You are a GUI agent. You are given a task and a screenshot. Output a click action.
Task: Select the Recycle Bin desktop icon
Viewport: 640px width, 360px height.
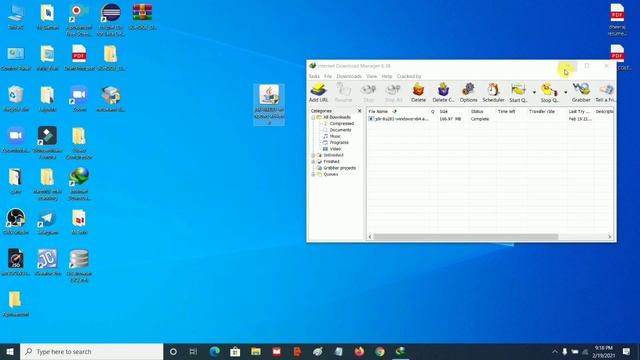point(16,99)
